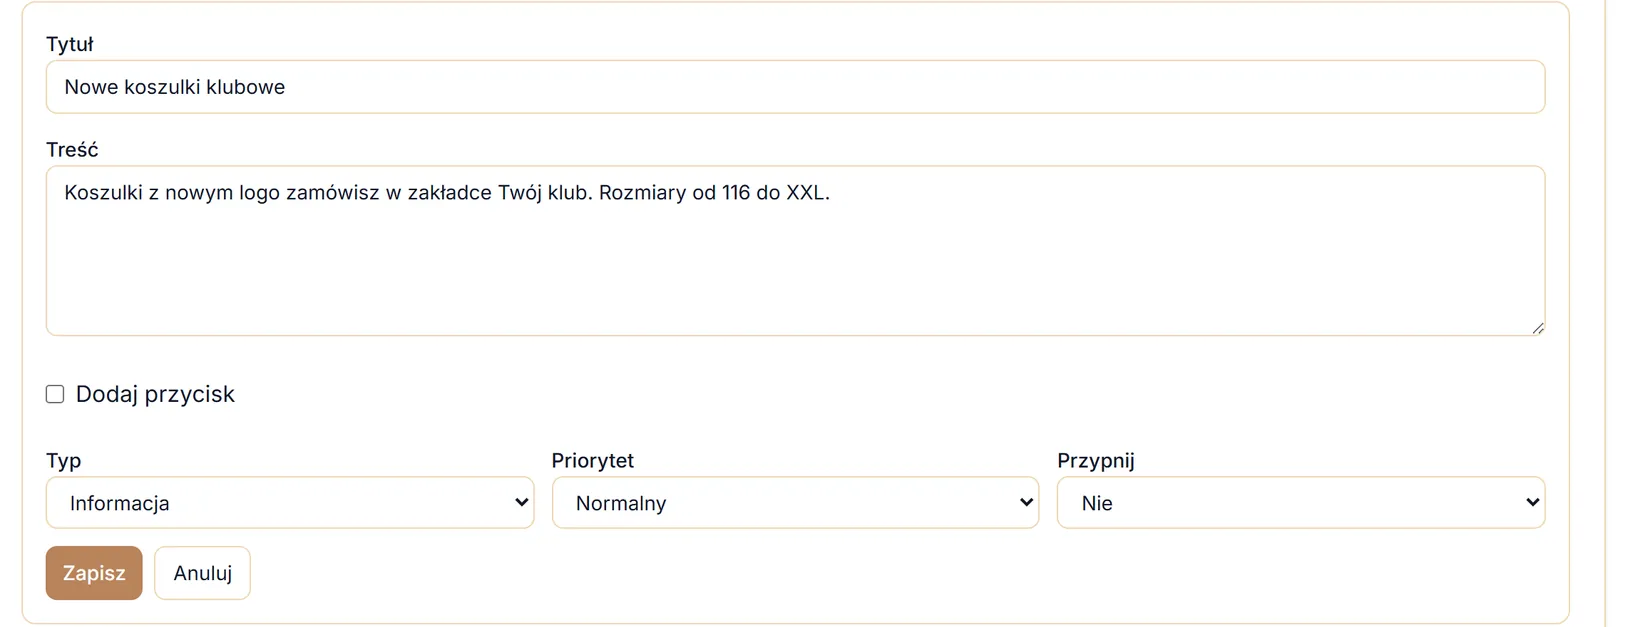Screen dimensions: 1640x627
Task: Open the Typ dropdown showing Informacja
Action: [x=290, y=503]
